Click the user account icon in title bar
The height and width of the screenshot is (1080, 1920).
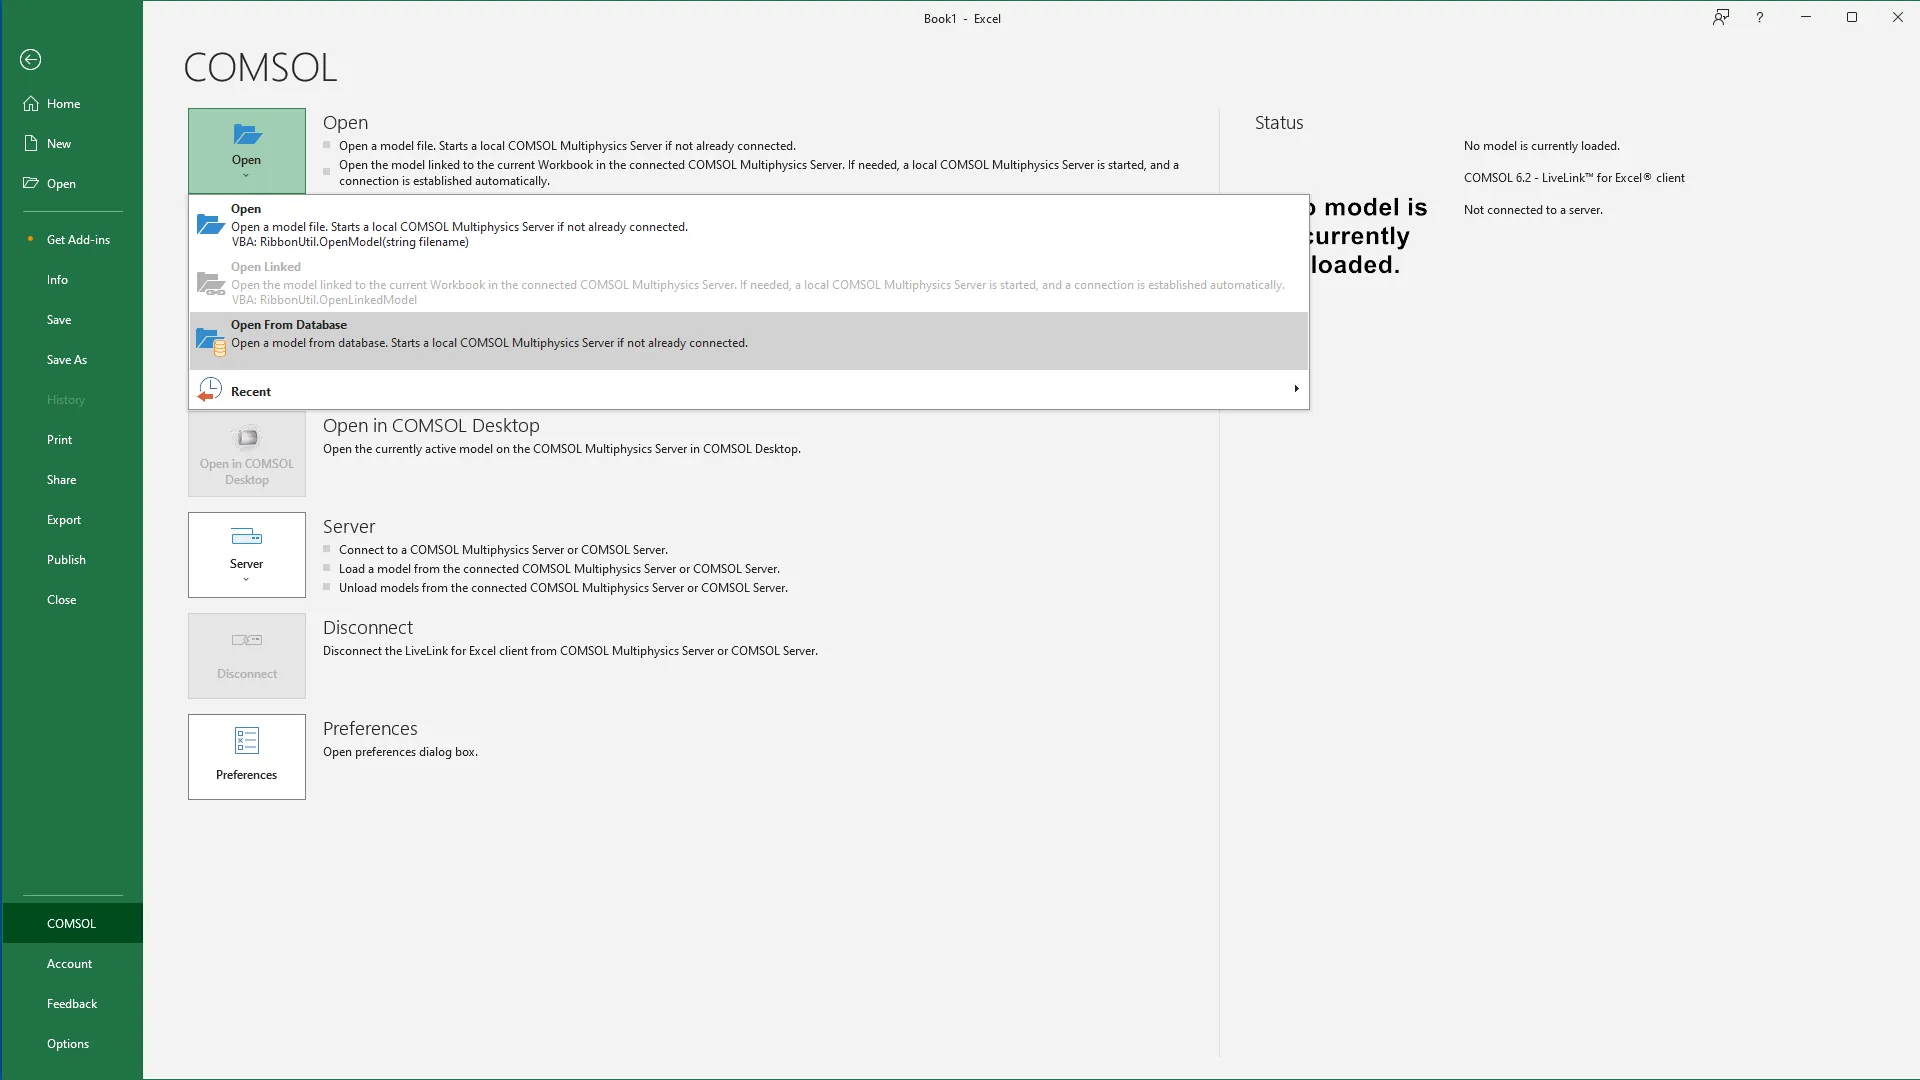coord(1720,18)
